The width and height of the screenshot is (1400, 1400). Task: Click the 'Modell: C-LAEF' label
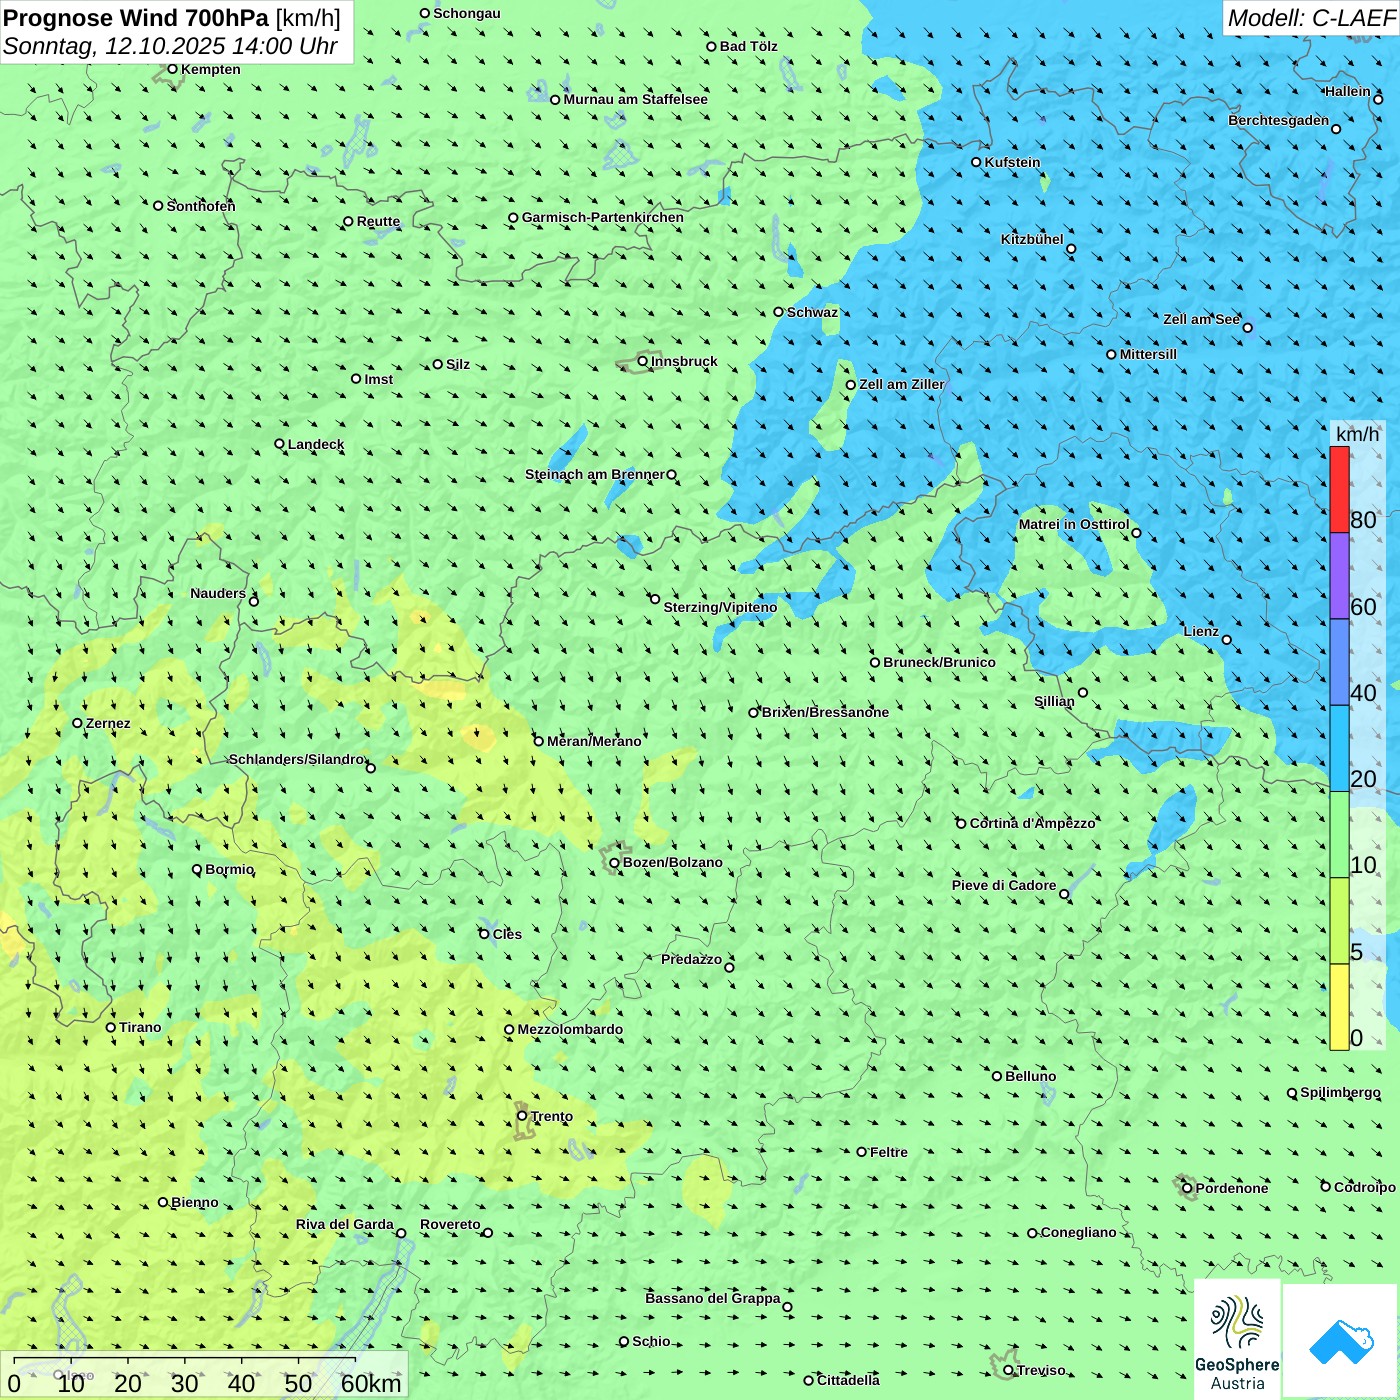pyautogui.click(x=1311, y=18)
